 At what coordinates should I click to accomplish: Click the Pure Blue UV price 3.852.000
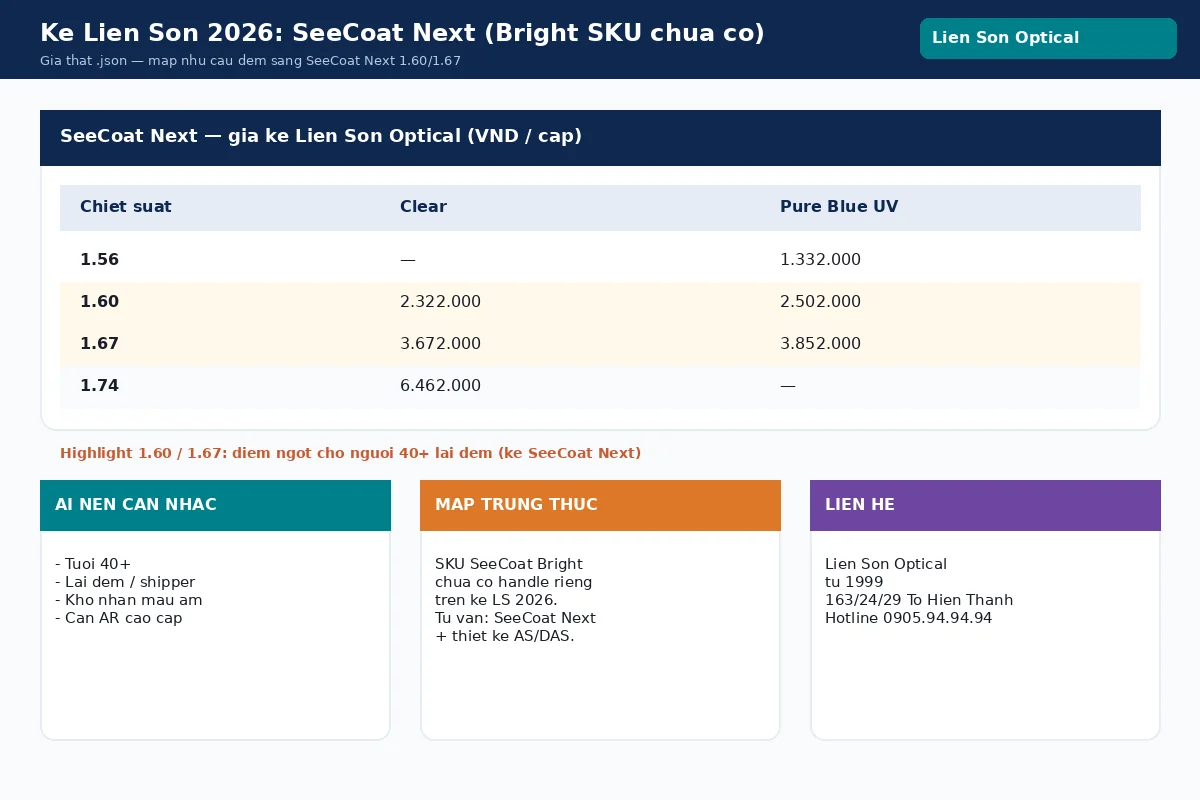pos(820,344)
